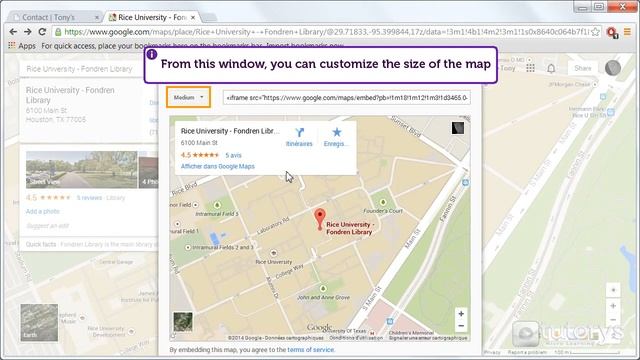Click the Share button on background page
This screenshot has height=360, width=640.
point(582,68)
